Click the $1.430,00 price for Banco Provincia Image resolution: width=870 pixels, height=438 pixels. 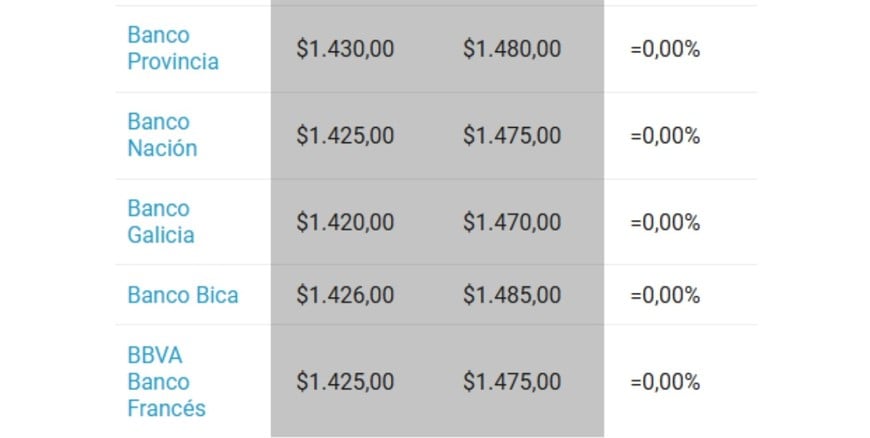point(345,48)
